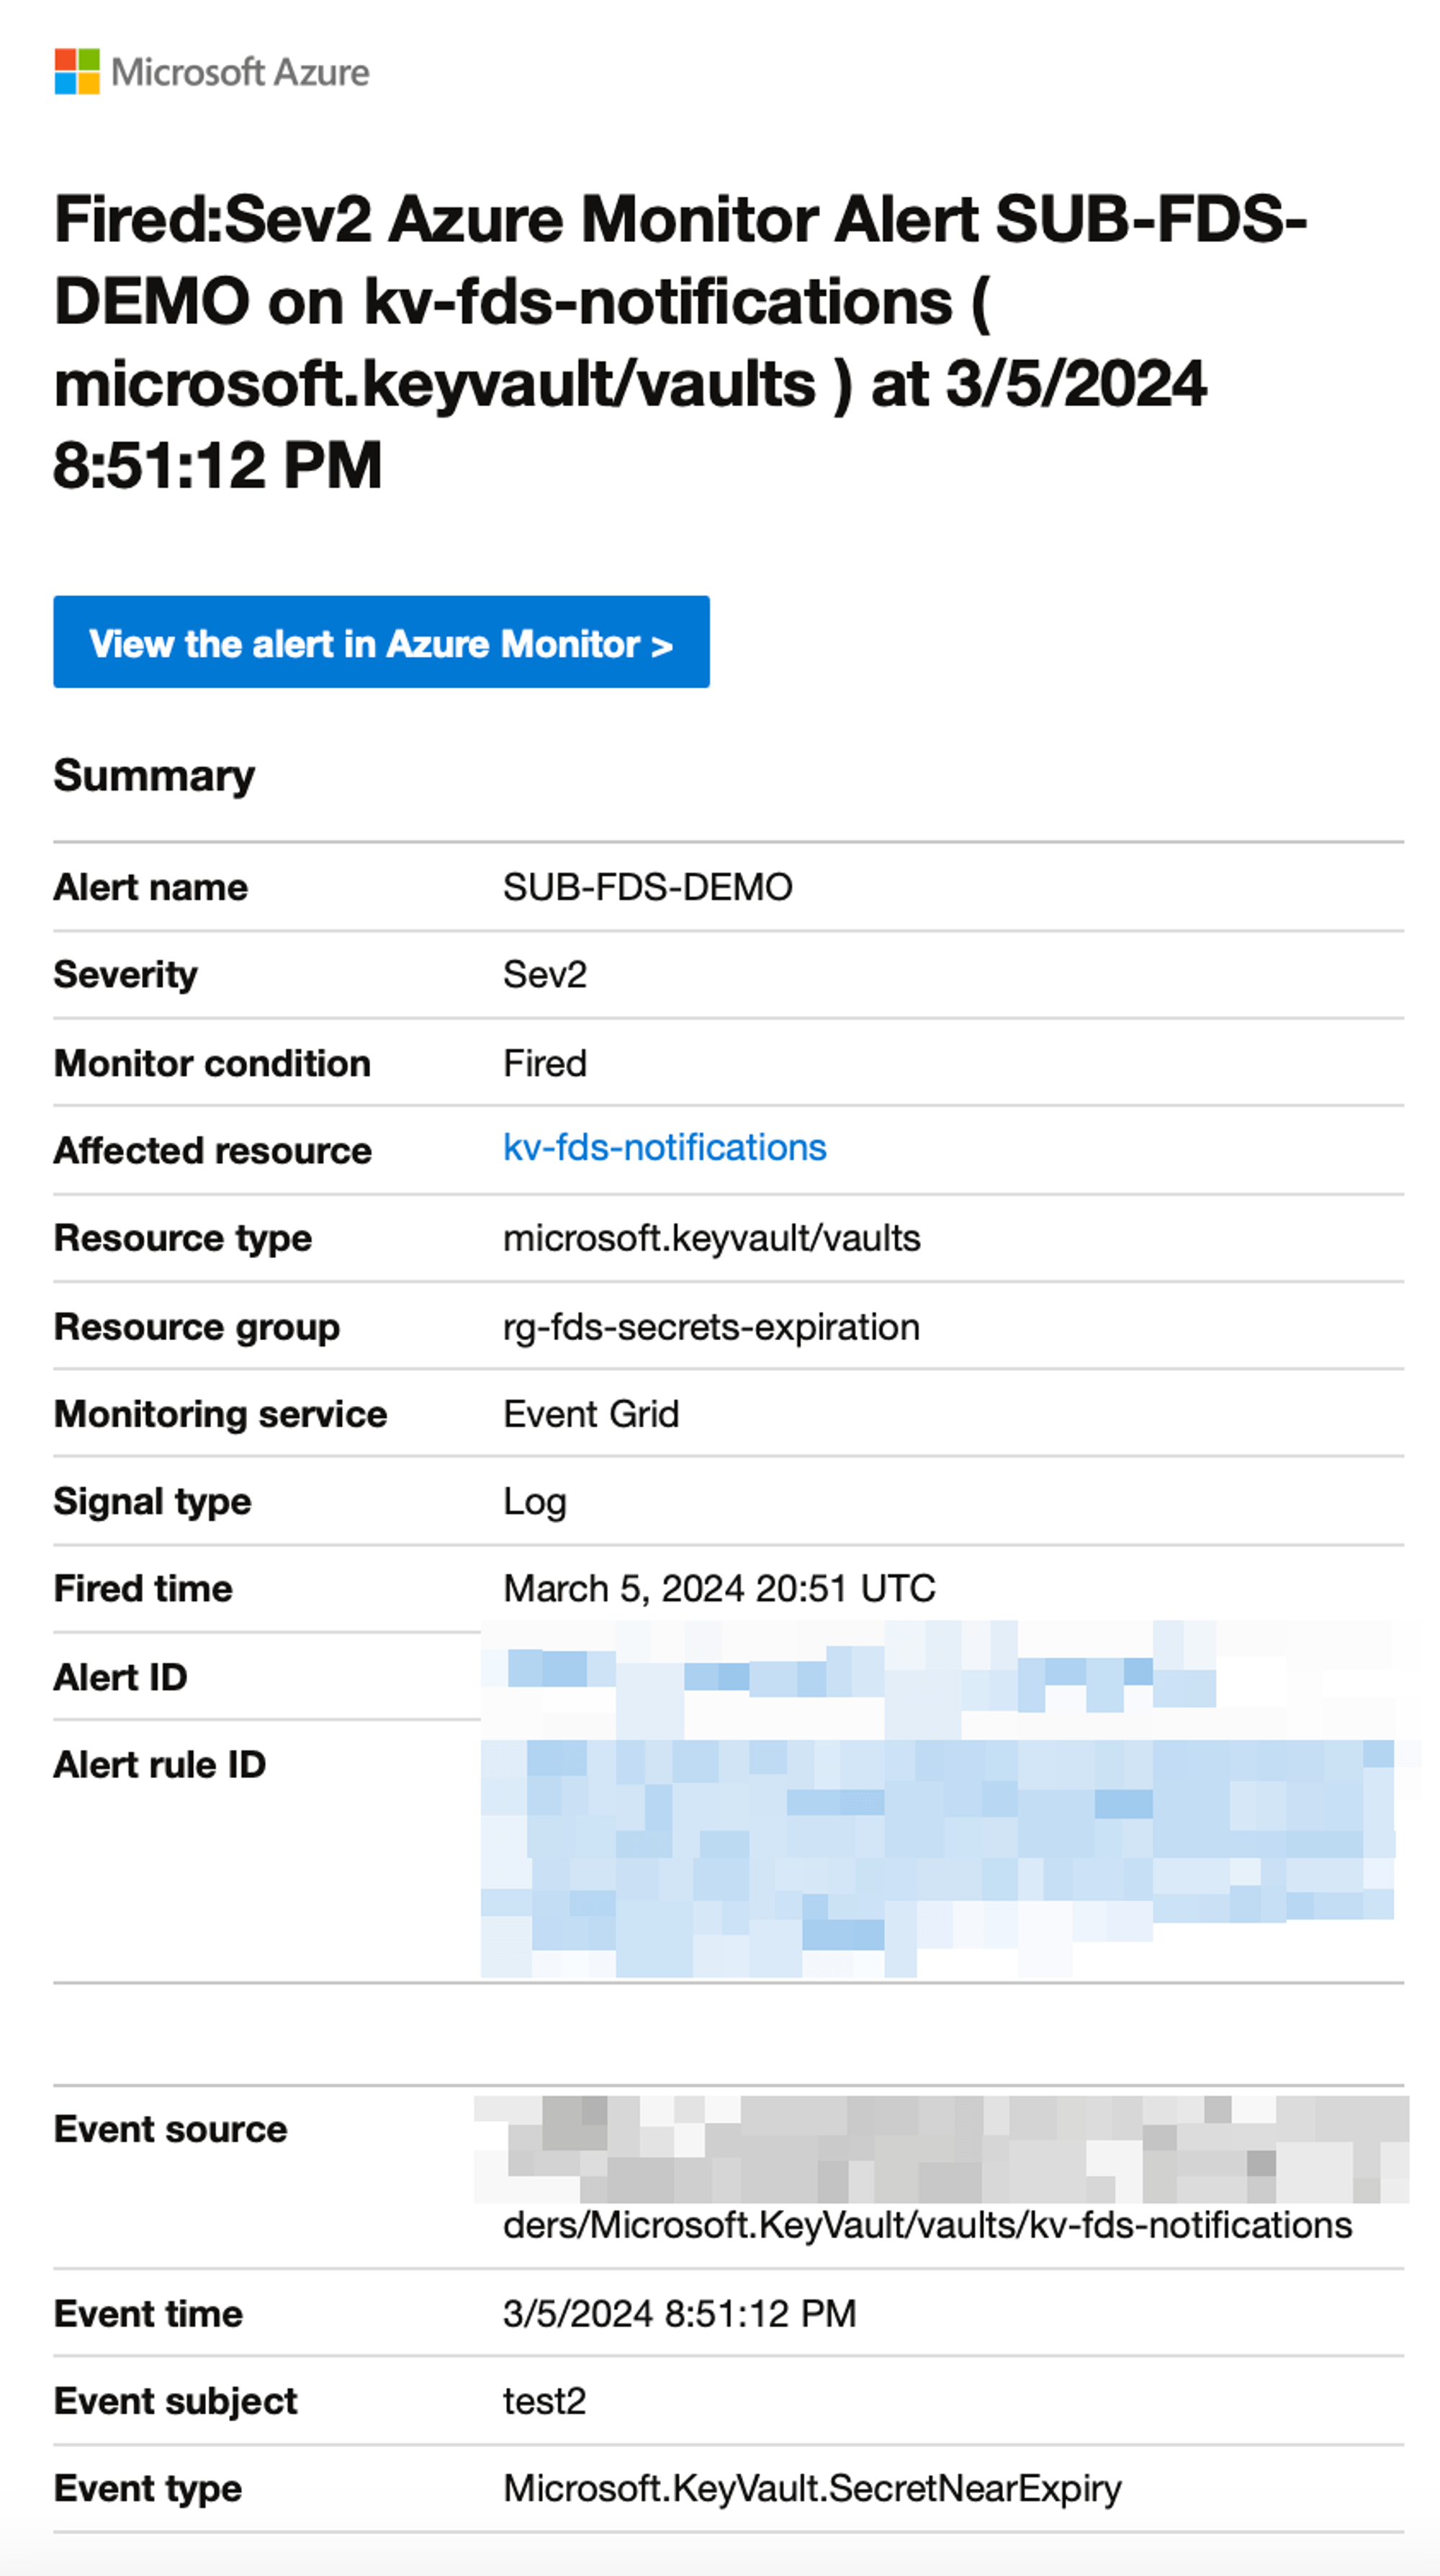Click the 'Fired time' label
Screen dimensions: 1440x2576
click(143, 1589)
